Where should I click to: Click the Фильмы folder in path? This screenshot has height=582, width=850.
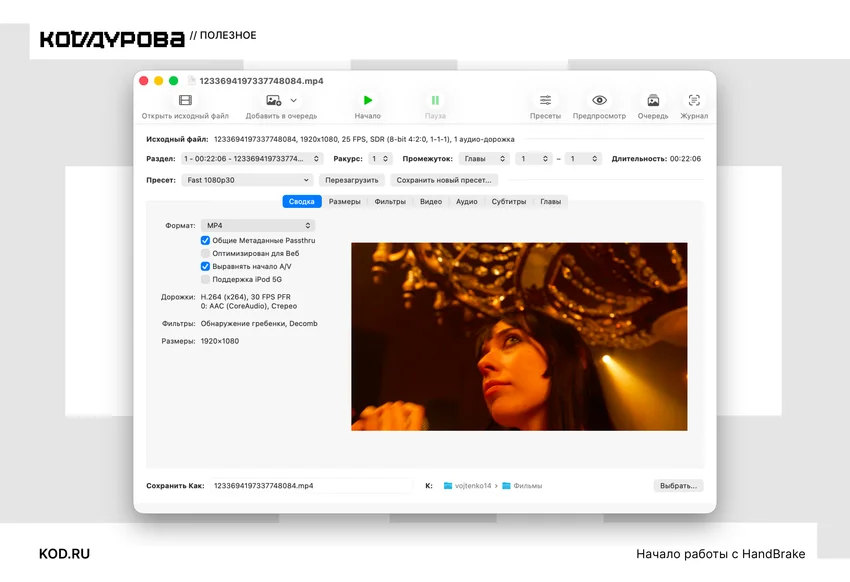coord(522,486)
